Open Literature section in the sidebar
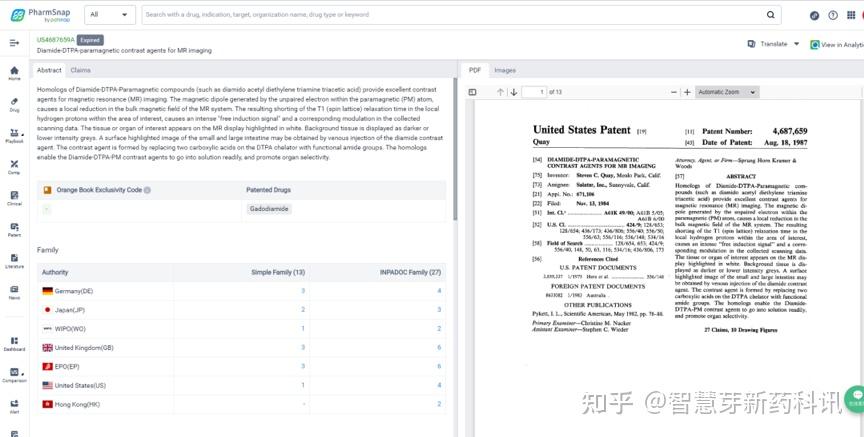 click(x=14, y=261)
